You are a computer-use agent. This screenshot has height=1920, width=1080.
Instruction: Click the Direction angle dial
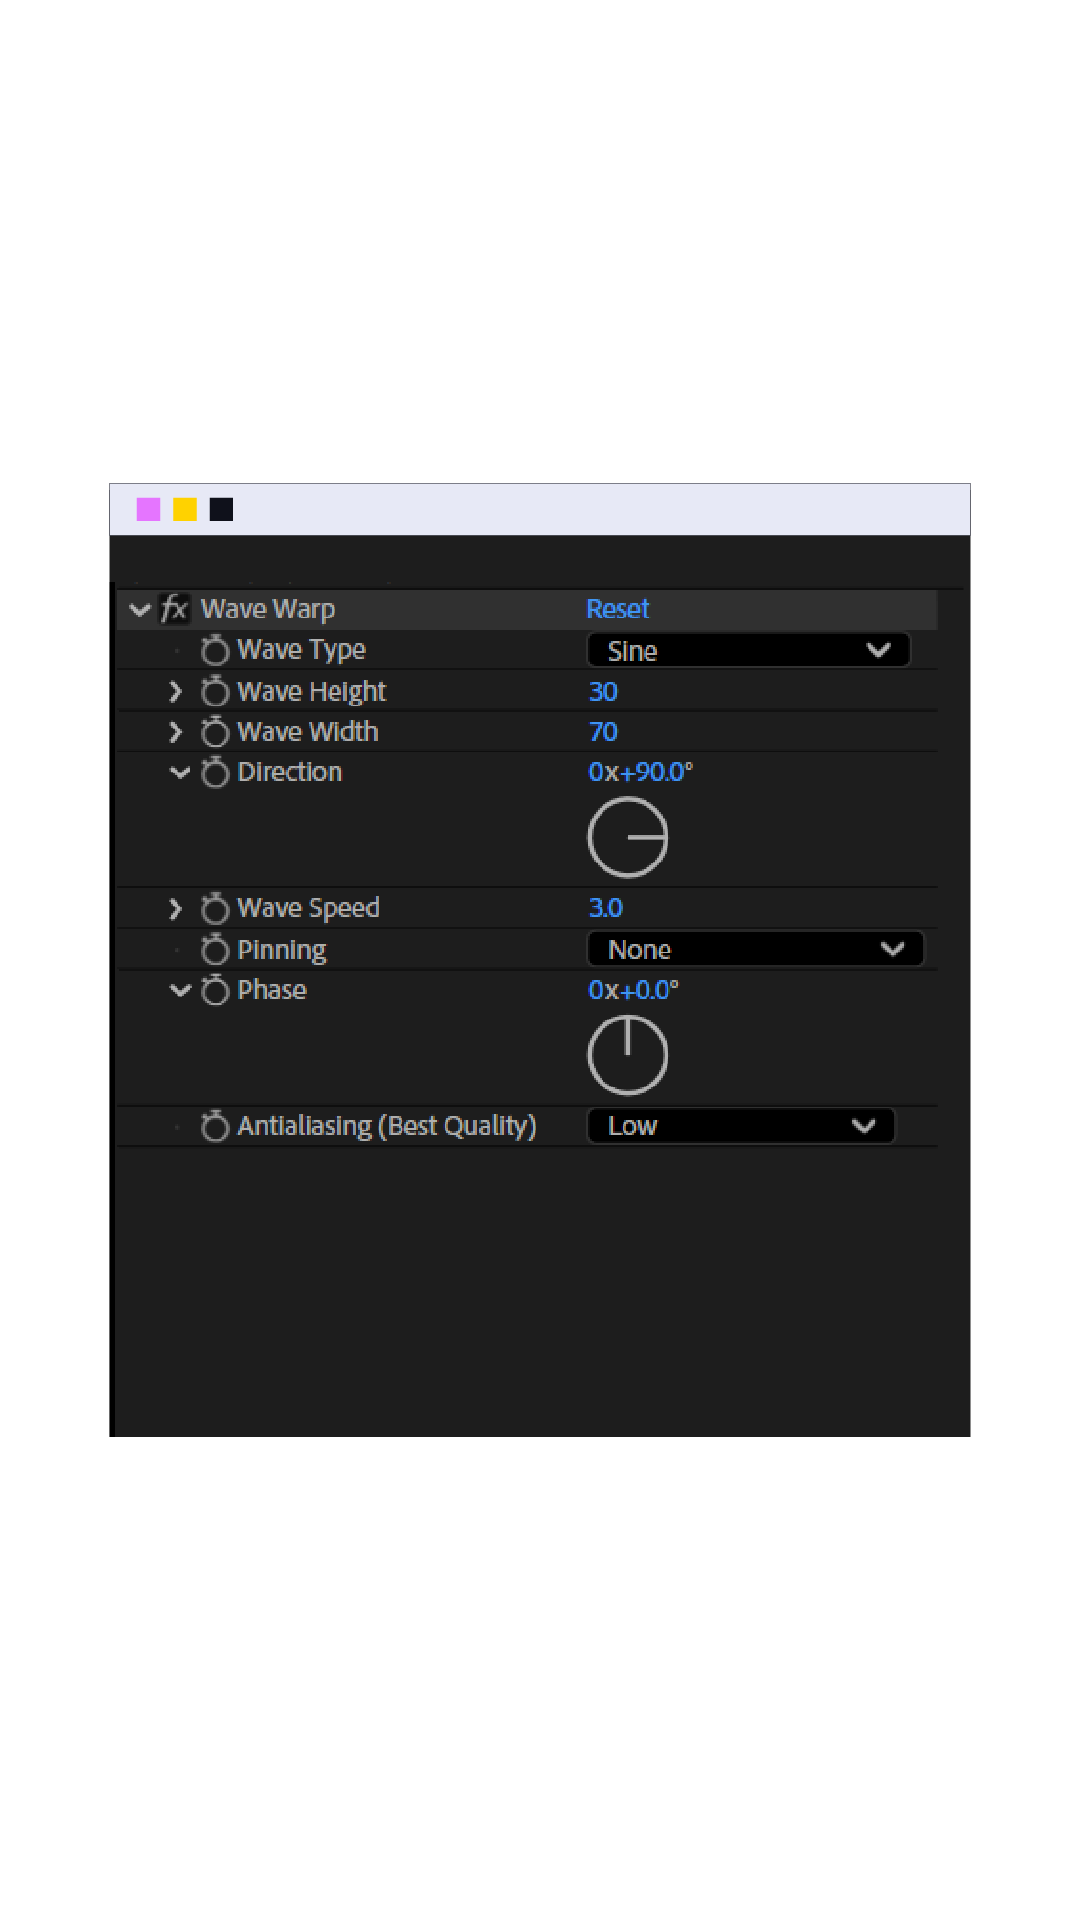coord(628,837)
